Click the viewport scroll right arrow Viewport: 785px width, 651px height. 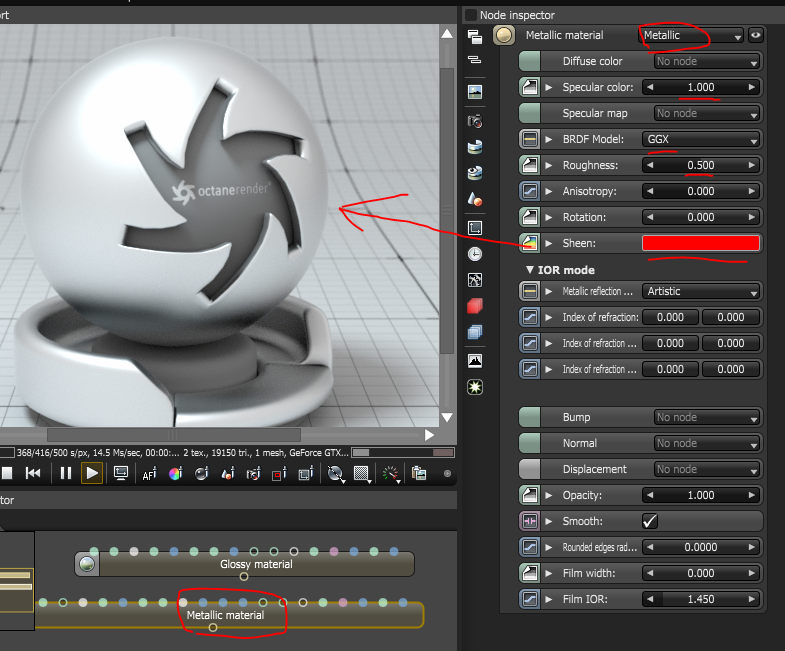tap(429, 435)
